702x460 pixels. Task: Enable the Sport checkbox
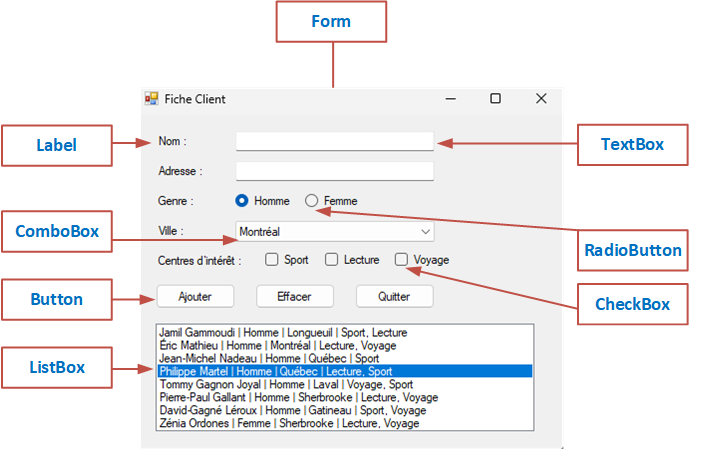[x=272, y=260]
